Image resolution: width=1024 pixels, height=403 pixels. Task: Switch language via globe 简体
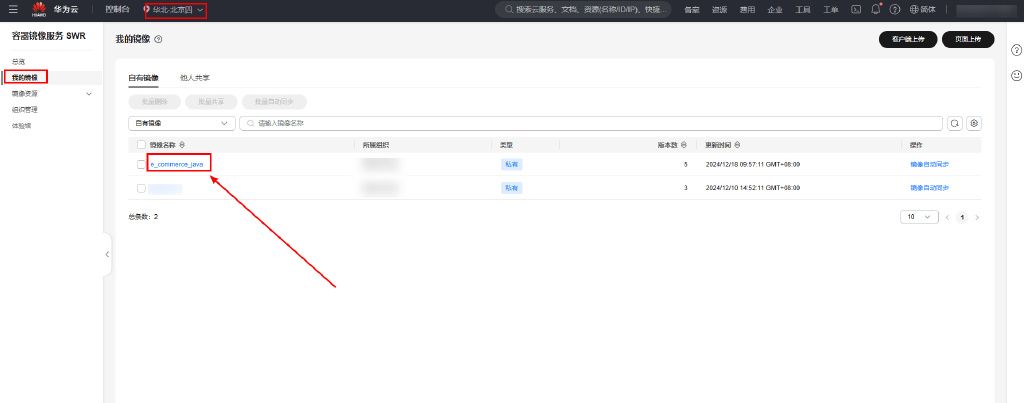pyautogui.click(x=923, y=10)
